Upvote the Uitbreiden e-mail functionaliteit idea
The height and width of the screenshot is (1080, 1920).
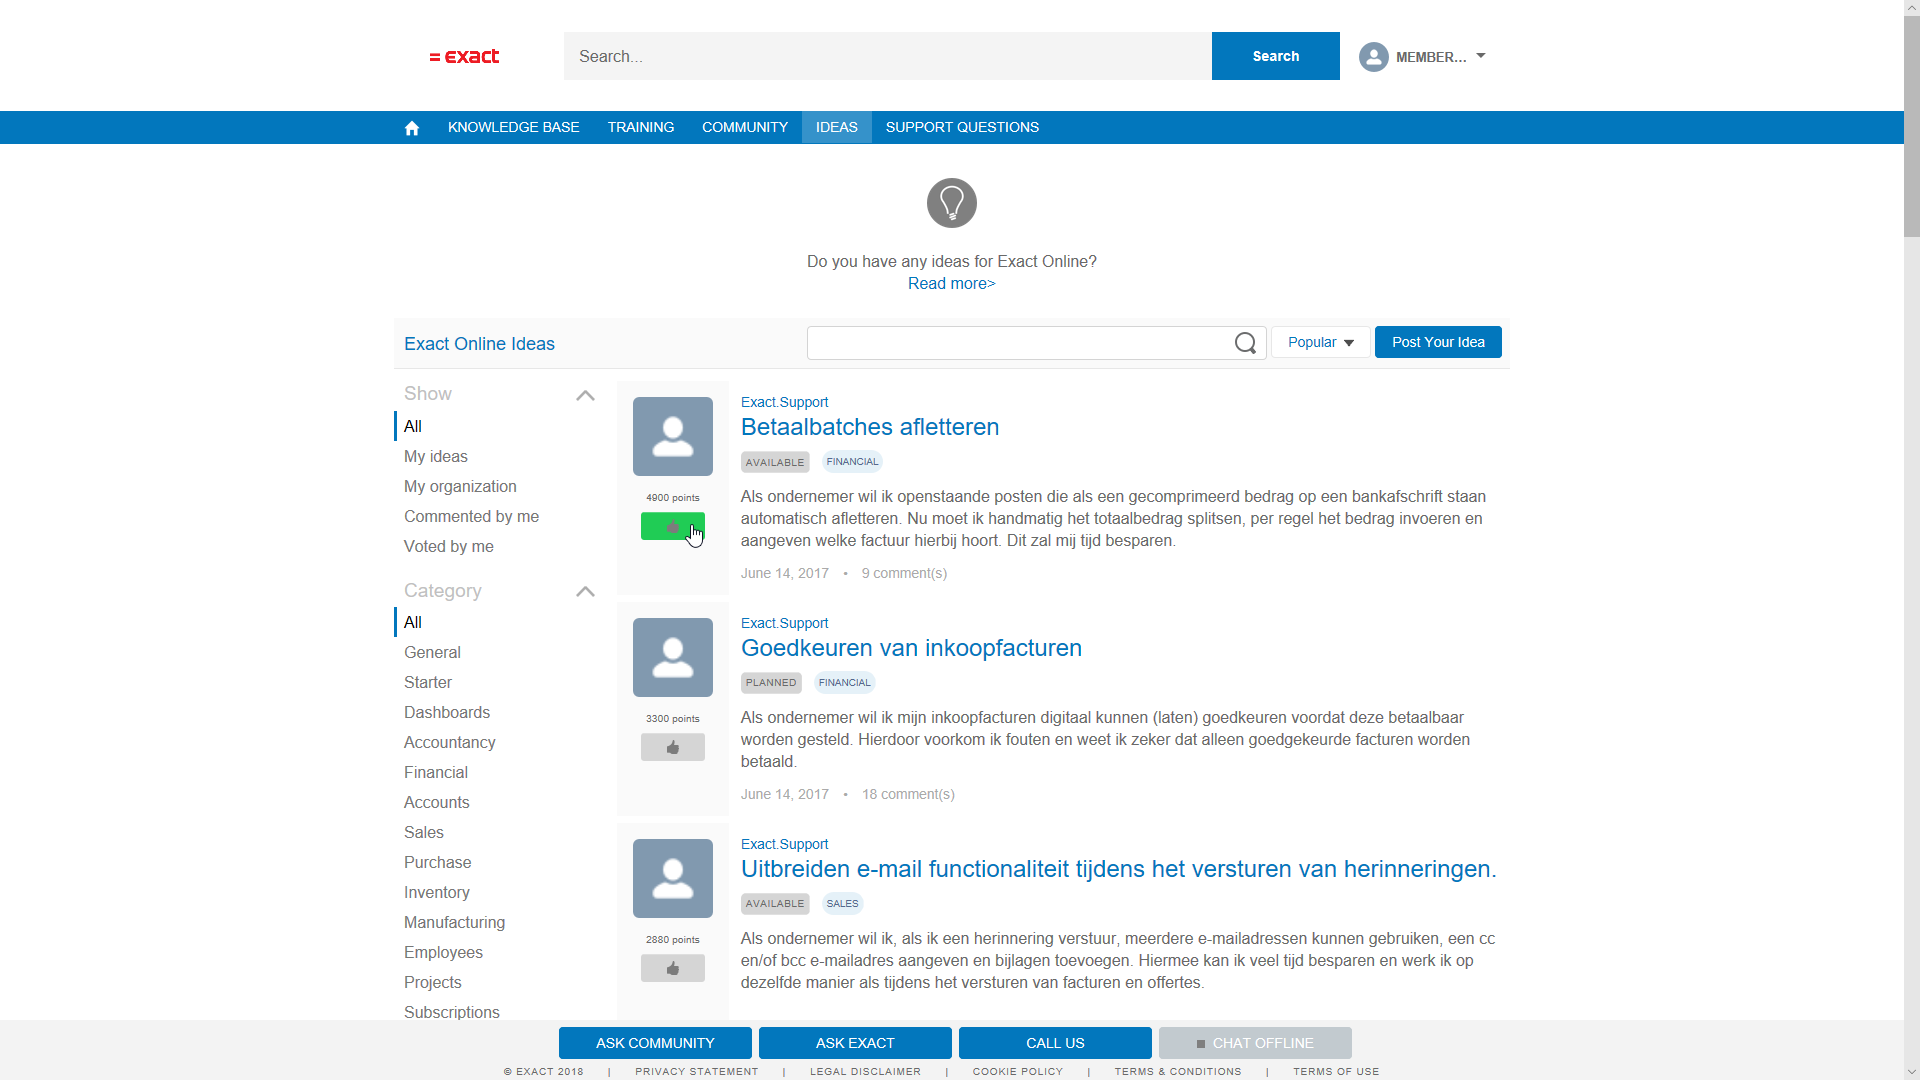(673, 968)
